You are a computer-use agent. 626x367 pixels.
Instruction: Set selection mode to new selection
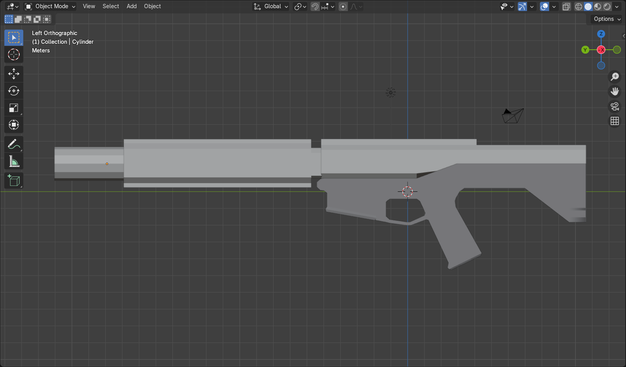point(8,19)
